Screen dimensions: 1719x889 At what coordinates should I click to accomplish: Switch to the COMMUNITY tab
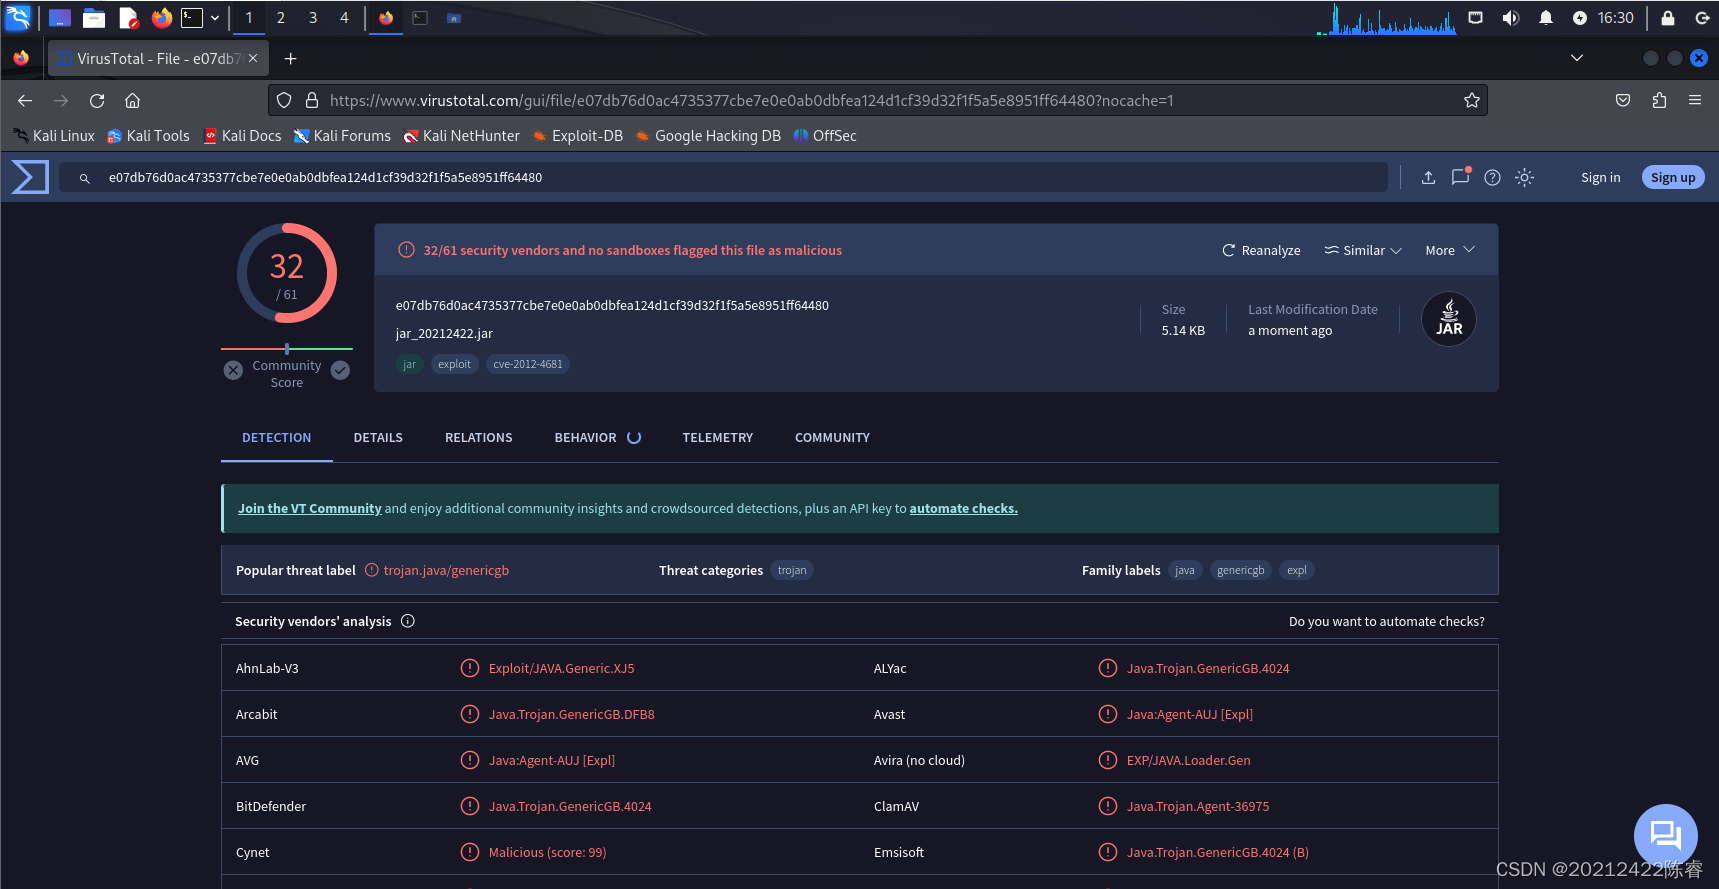click(832, 438)
